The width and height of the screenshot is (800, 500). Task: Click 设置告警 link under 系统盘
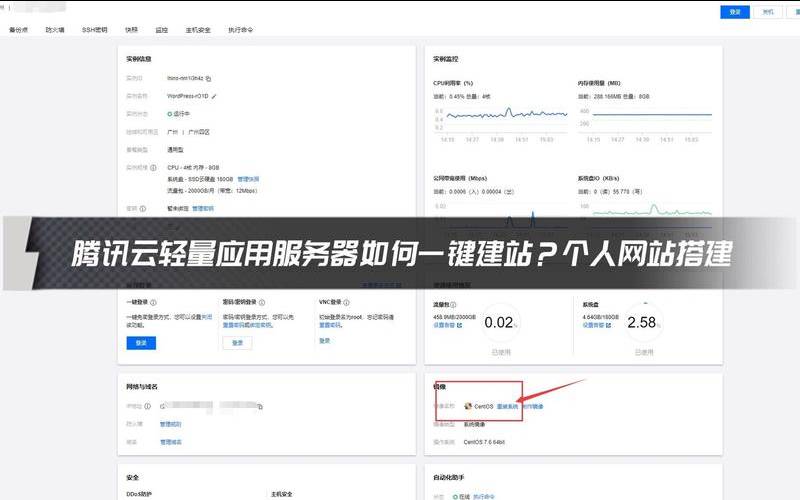click(593, 325)
